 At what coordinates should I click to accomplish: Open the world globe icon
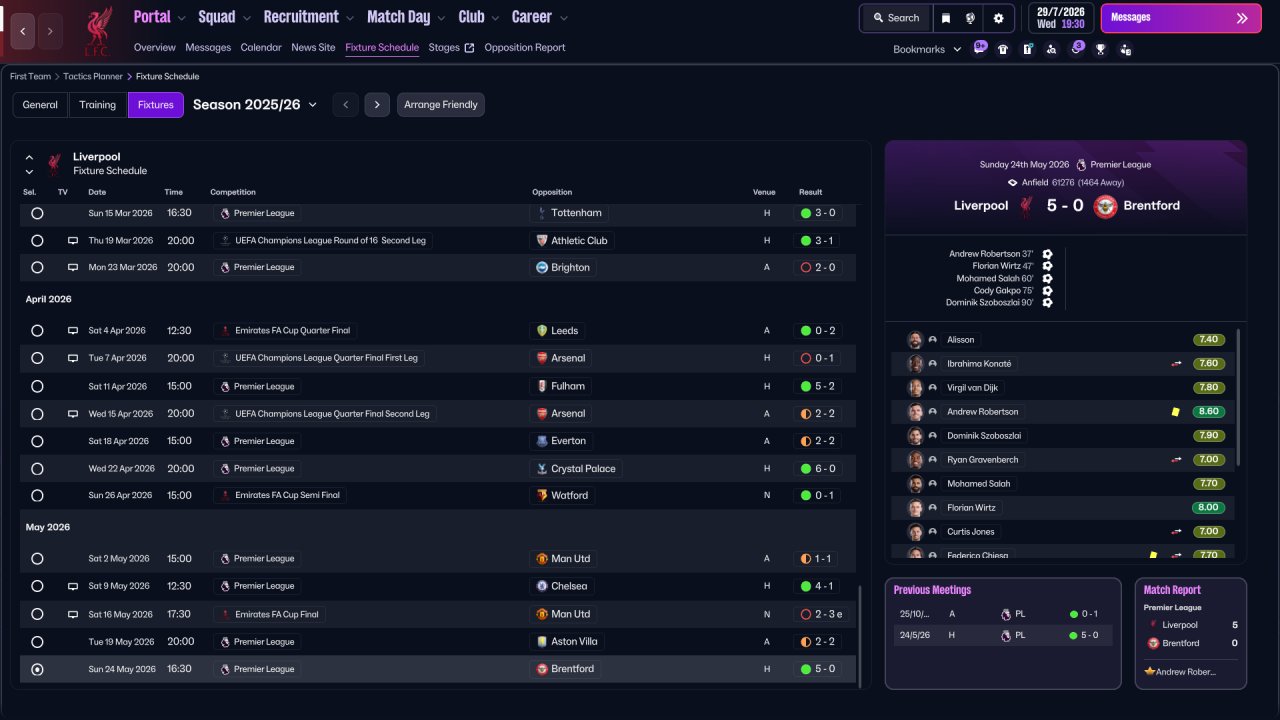970,18
